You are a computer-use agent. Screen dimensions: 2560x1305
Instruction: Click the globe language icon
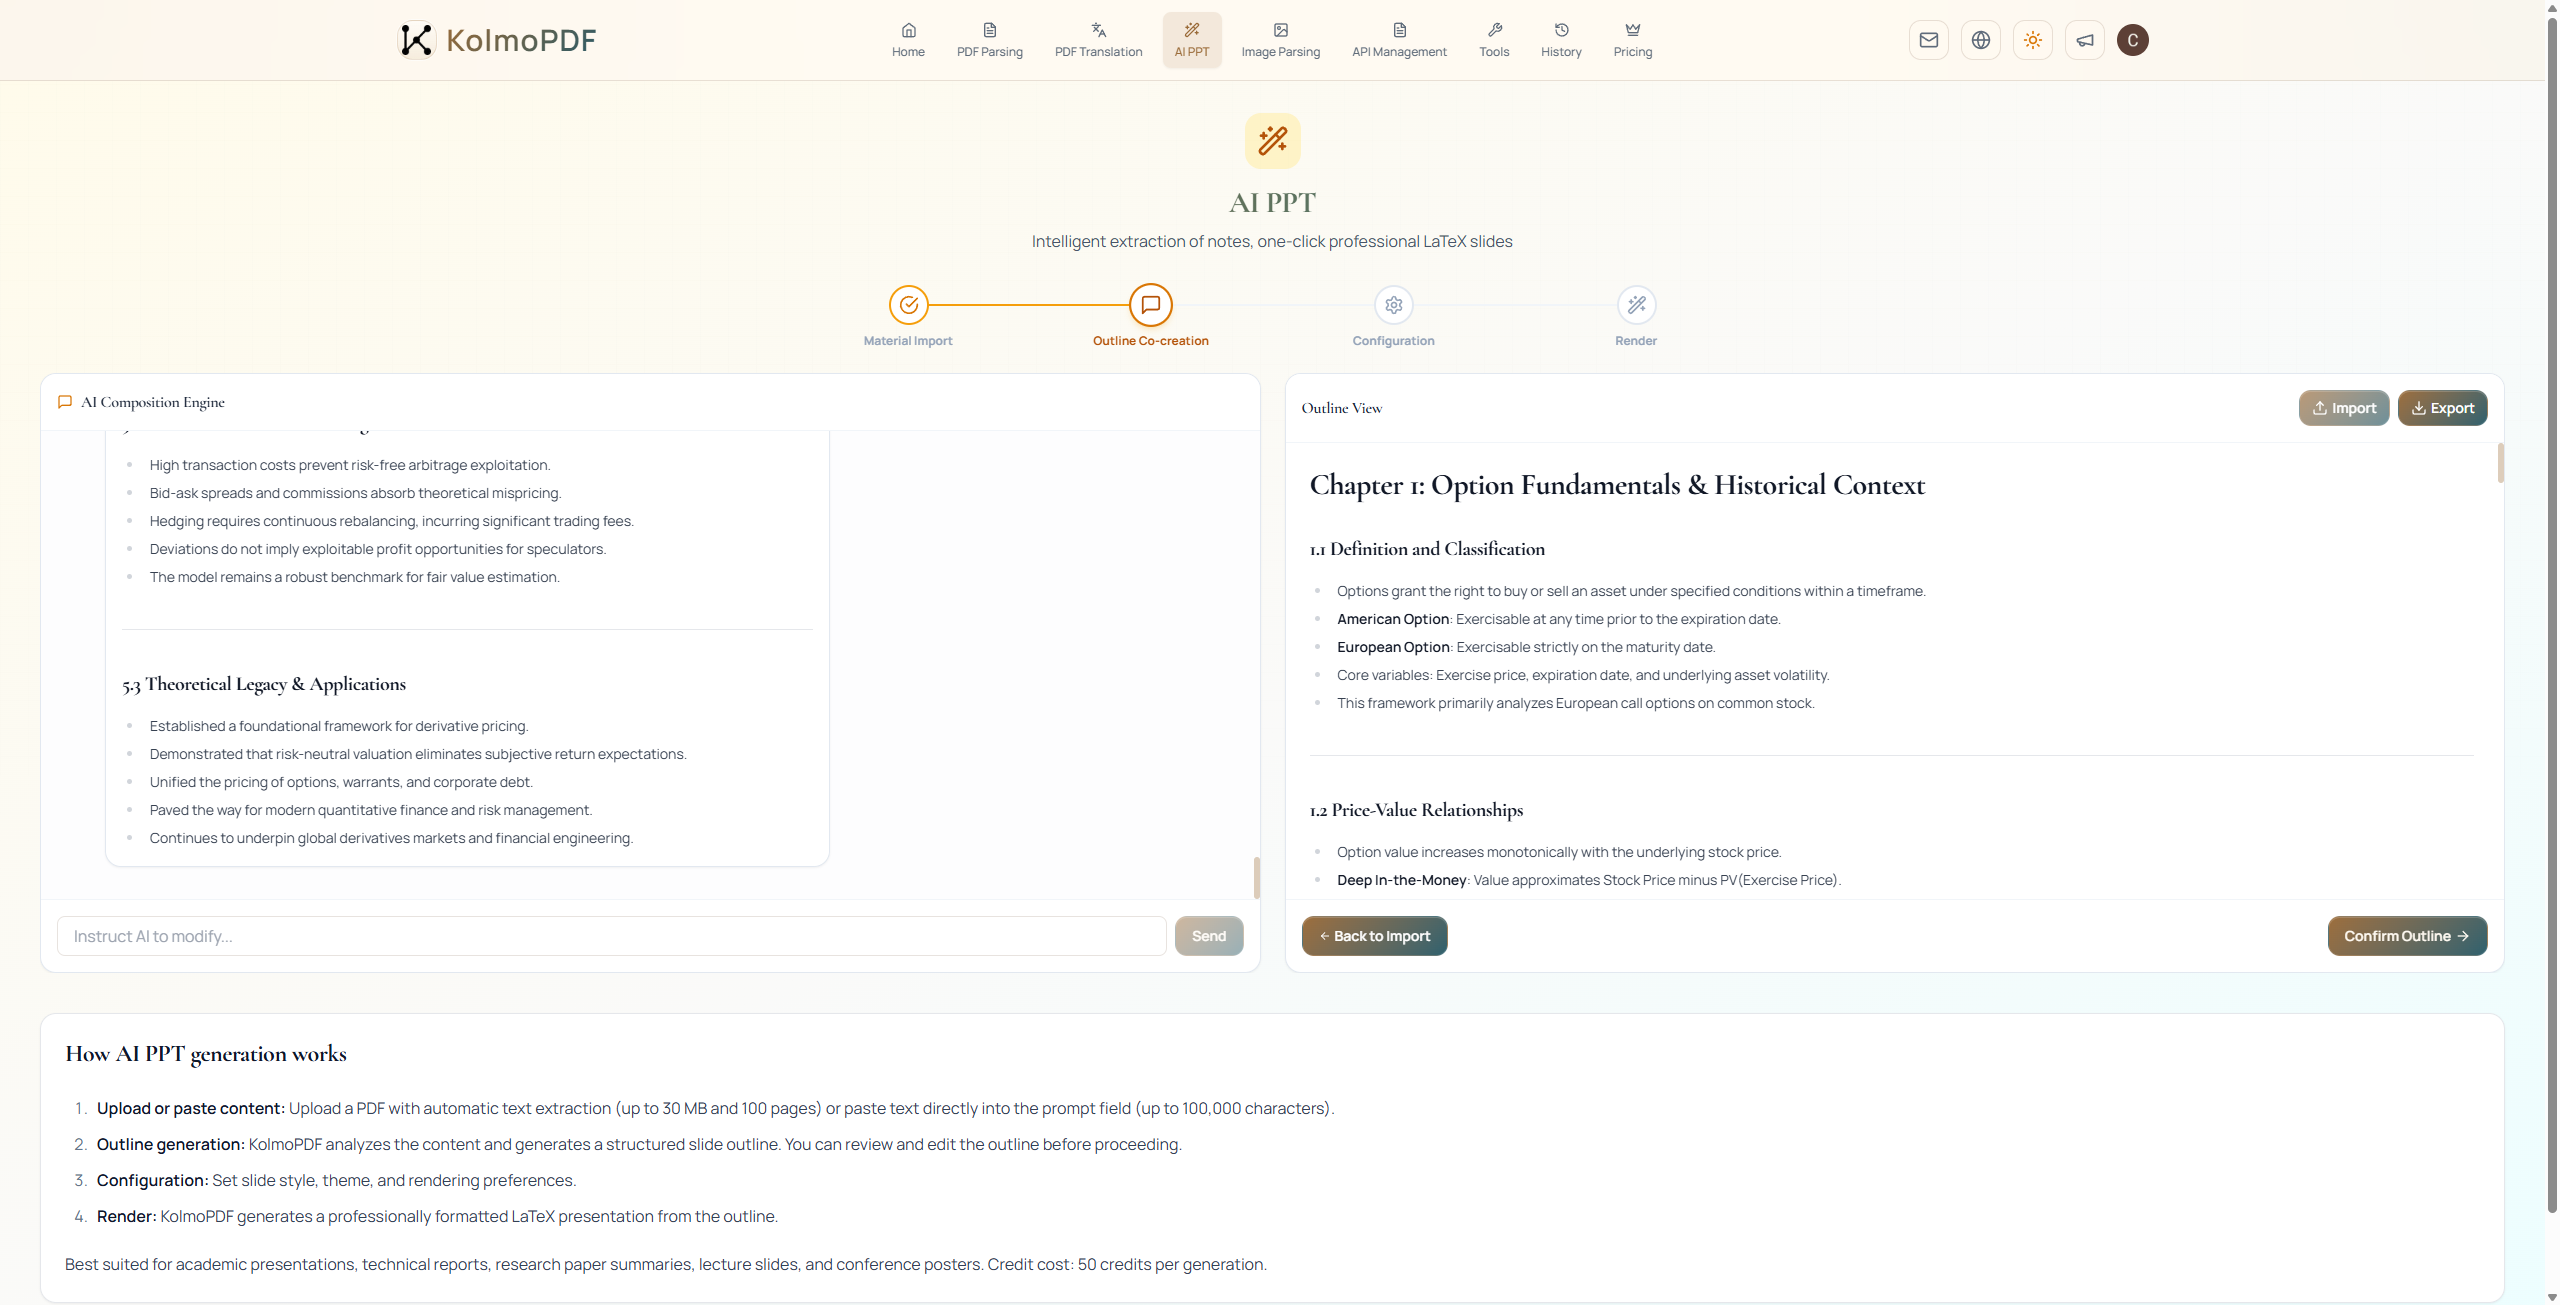[x=1980, y=40]
